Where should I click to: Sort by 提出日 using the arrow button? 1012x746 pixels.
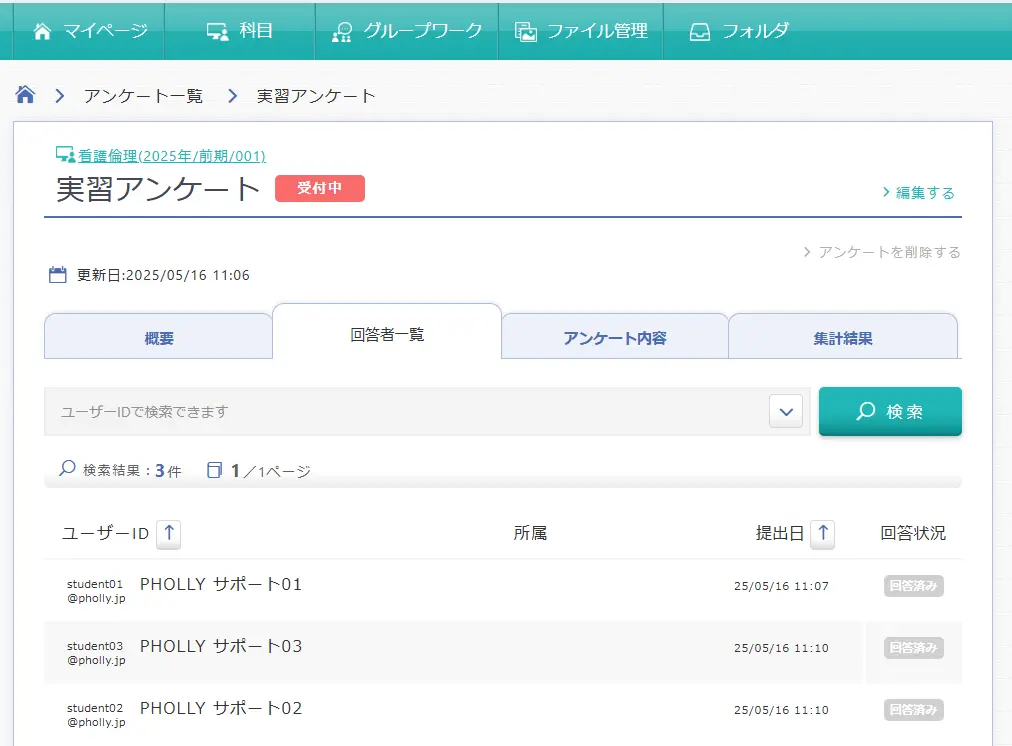(x=823, y=534)
